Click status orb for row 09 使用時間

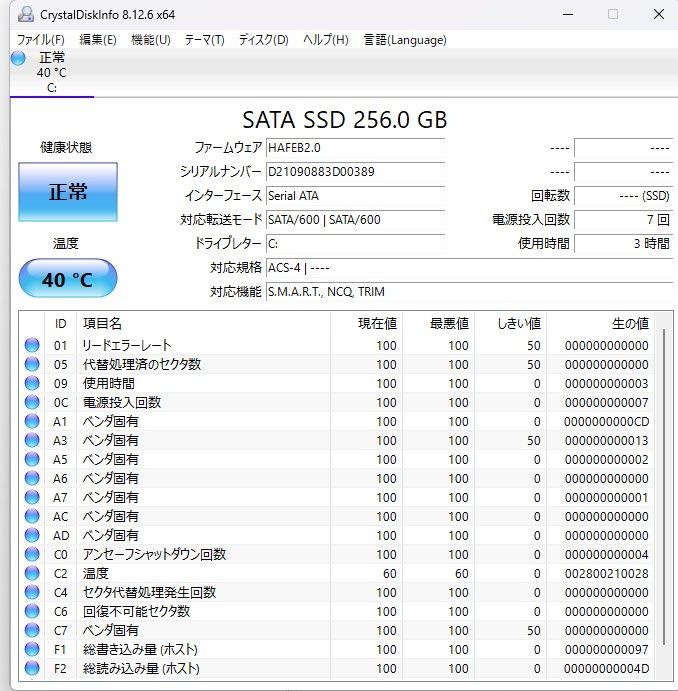pos(32,383)
